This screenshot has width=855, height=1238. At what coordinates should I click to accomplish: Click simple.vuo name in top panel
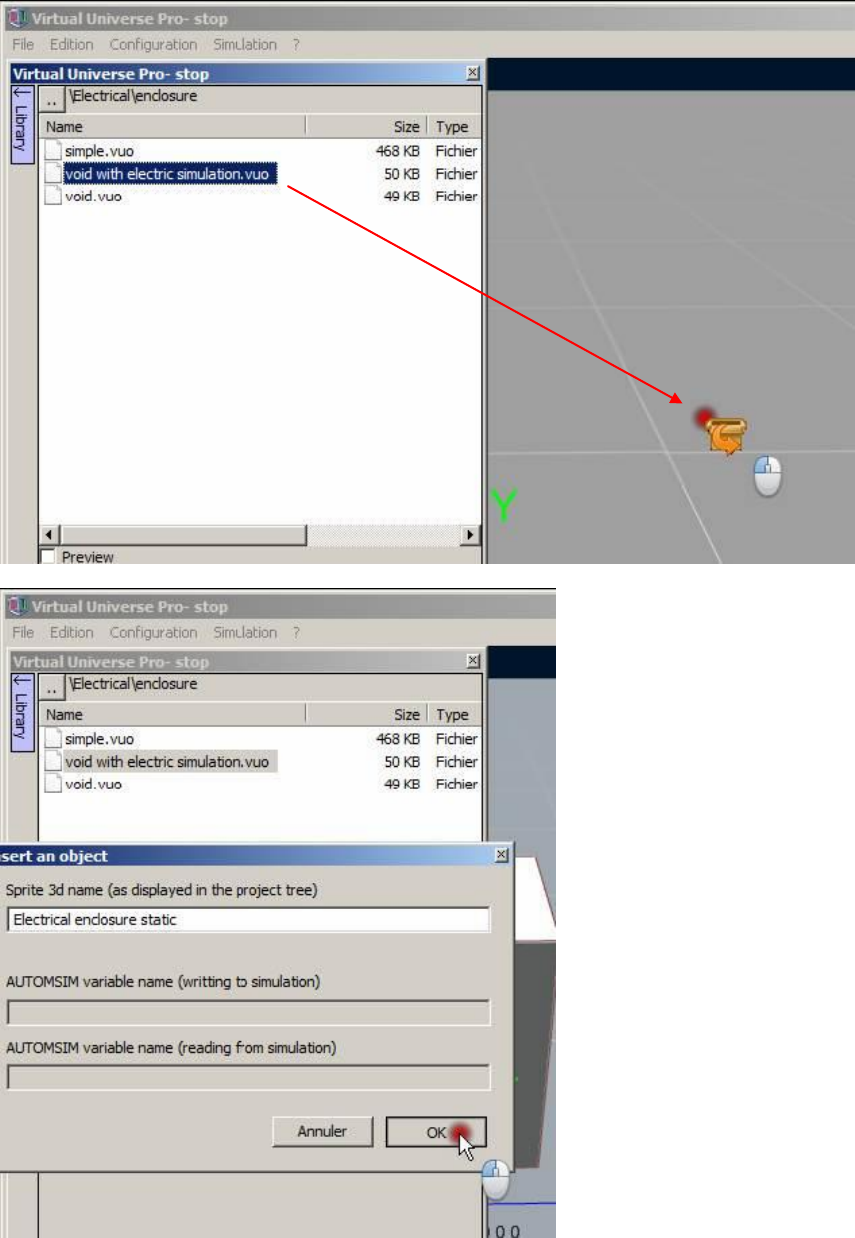(x=99, y=151)
